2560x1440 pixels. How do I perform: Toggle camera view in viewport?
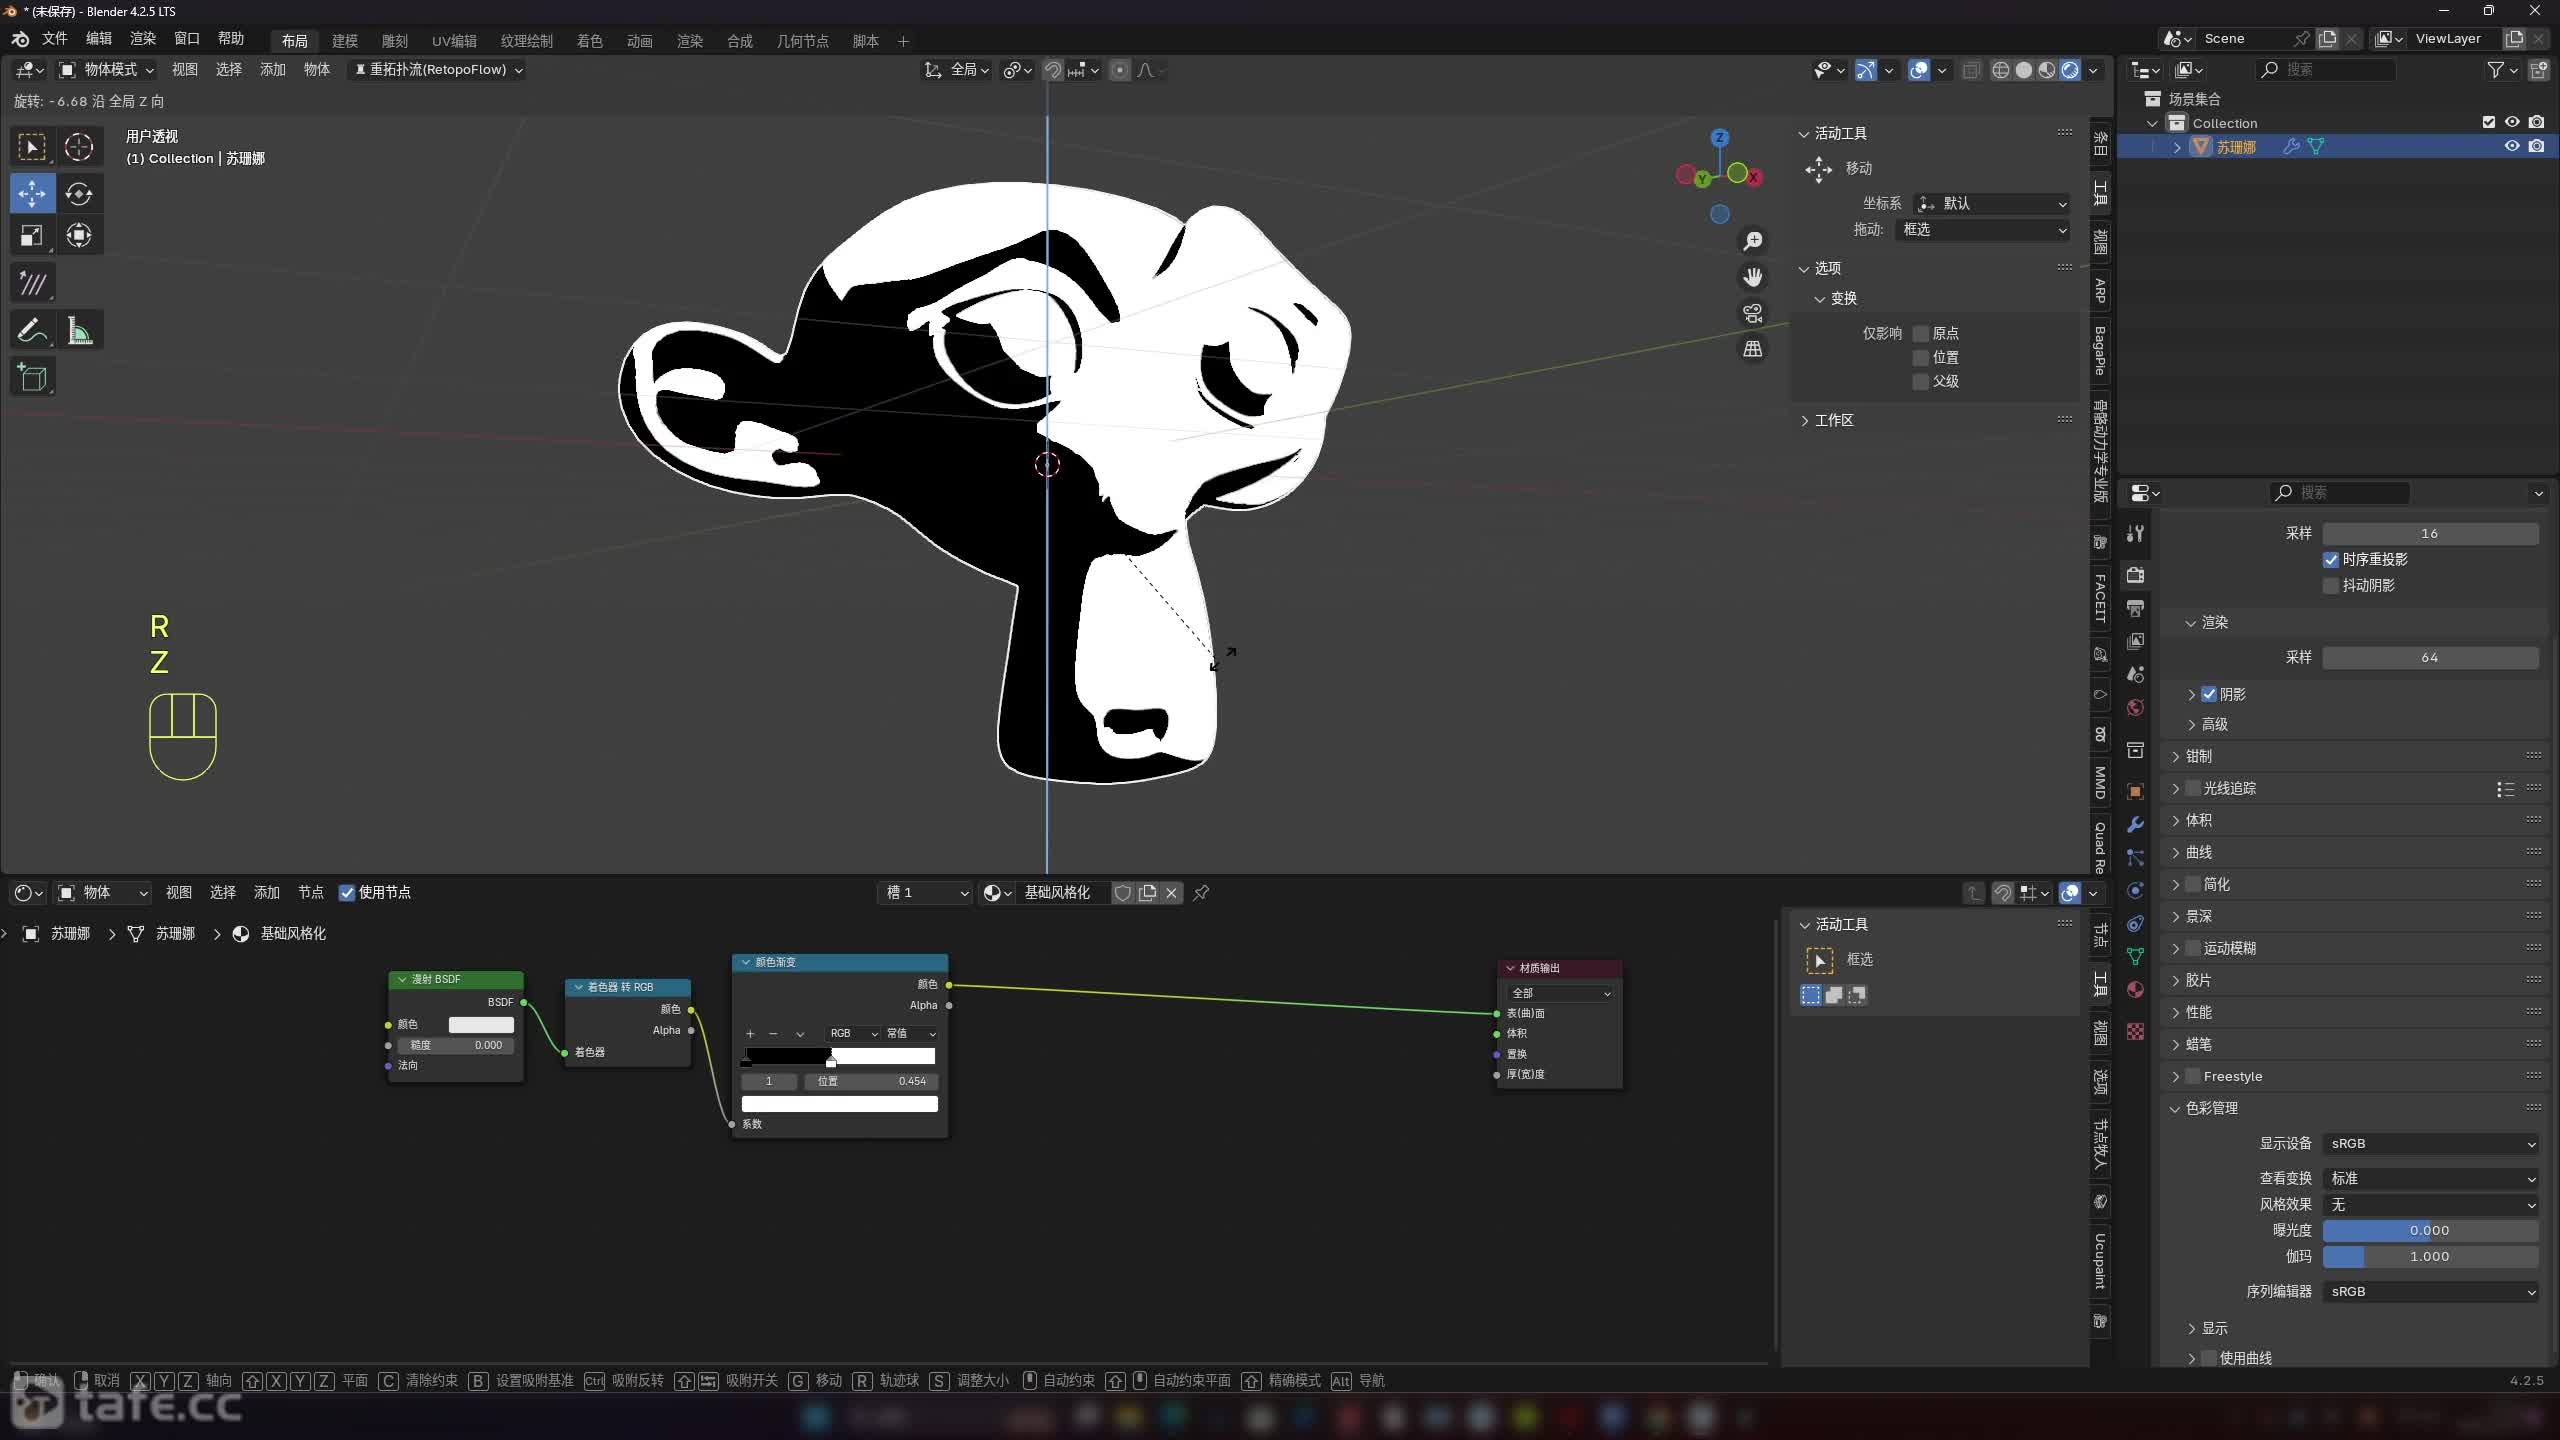[1752, 313]
